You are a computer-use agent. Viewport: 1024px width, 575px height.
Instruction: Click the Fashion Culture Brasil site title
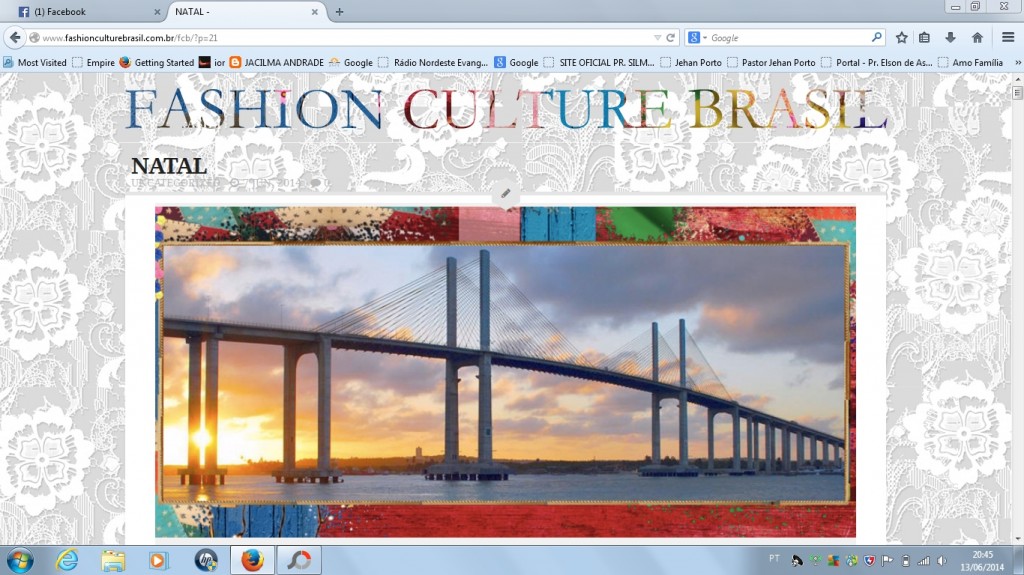[506, 112]
